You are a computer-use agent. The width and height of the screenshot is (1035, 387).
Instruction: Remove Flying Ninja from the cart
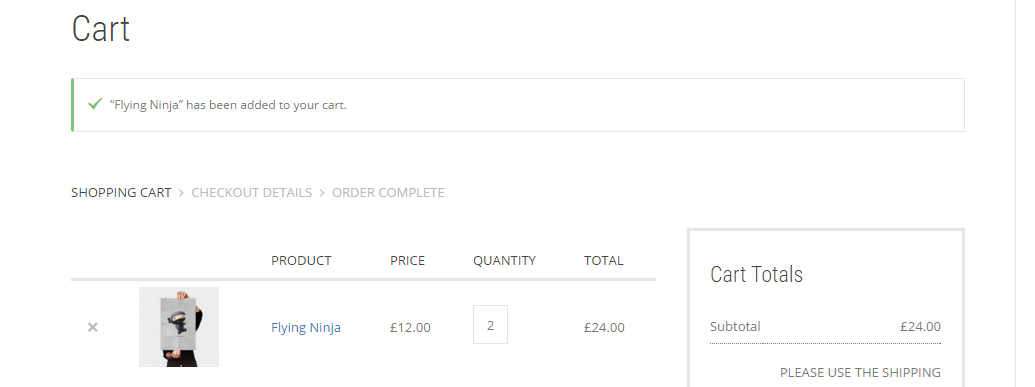[x=92, y=327]
